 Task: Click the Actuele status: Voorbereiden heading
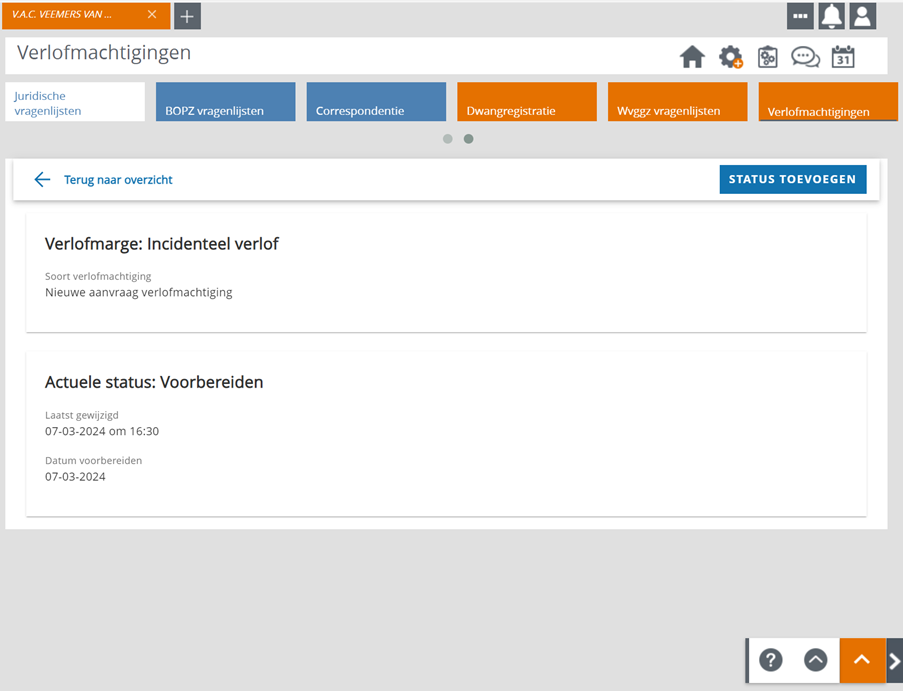click(x=154, y=382)
